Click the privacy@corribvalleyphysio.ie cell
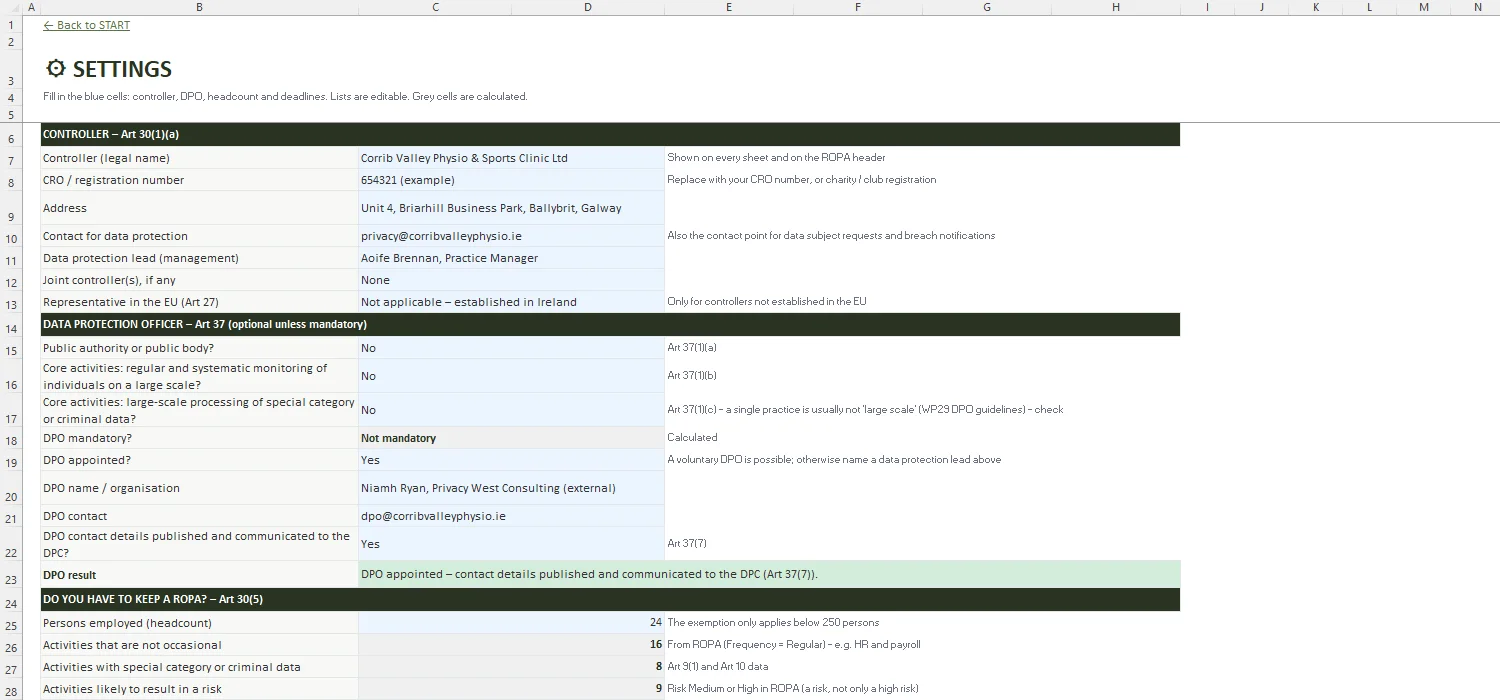1500x700 pixels. pos(511,236)
